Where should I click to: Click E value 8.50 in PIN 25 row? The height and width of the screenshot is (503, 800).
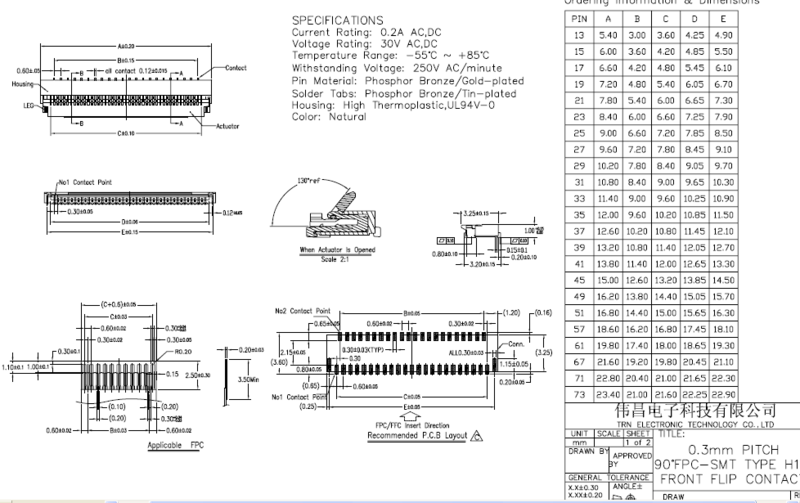click(723, 133)
